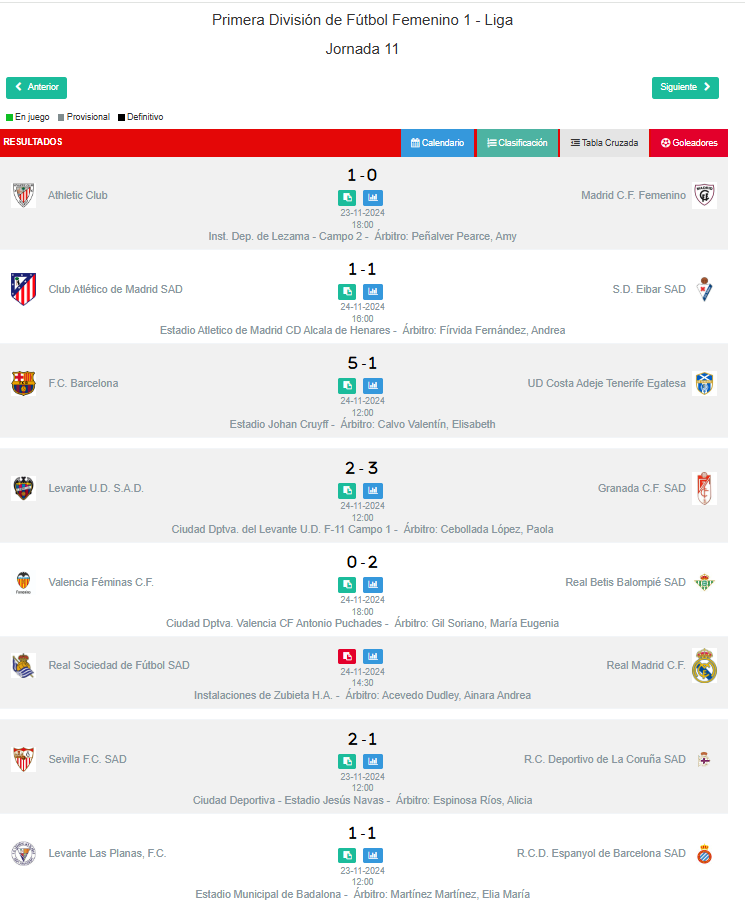Open report icon for Valencia vs Betis
Screen dimensions: 745x912
point(347,585)
